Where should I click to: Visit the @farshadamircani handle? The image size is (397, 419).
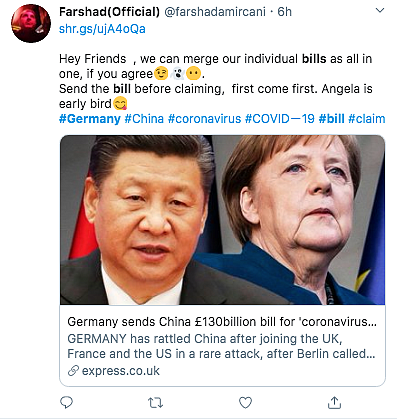click(215, 12)
